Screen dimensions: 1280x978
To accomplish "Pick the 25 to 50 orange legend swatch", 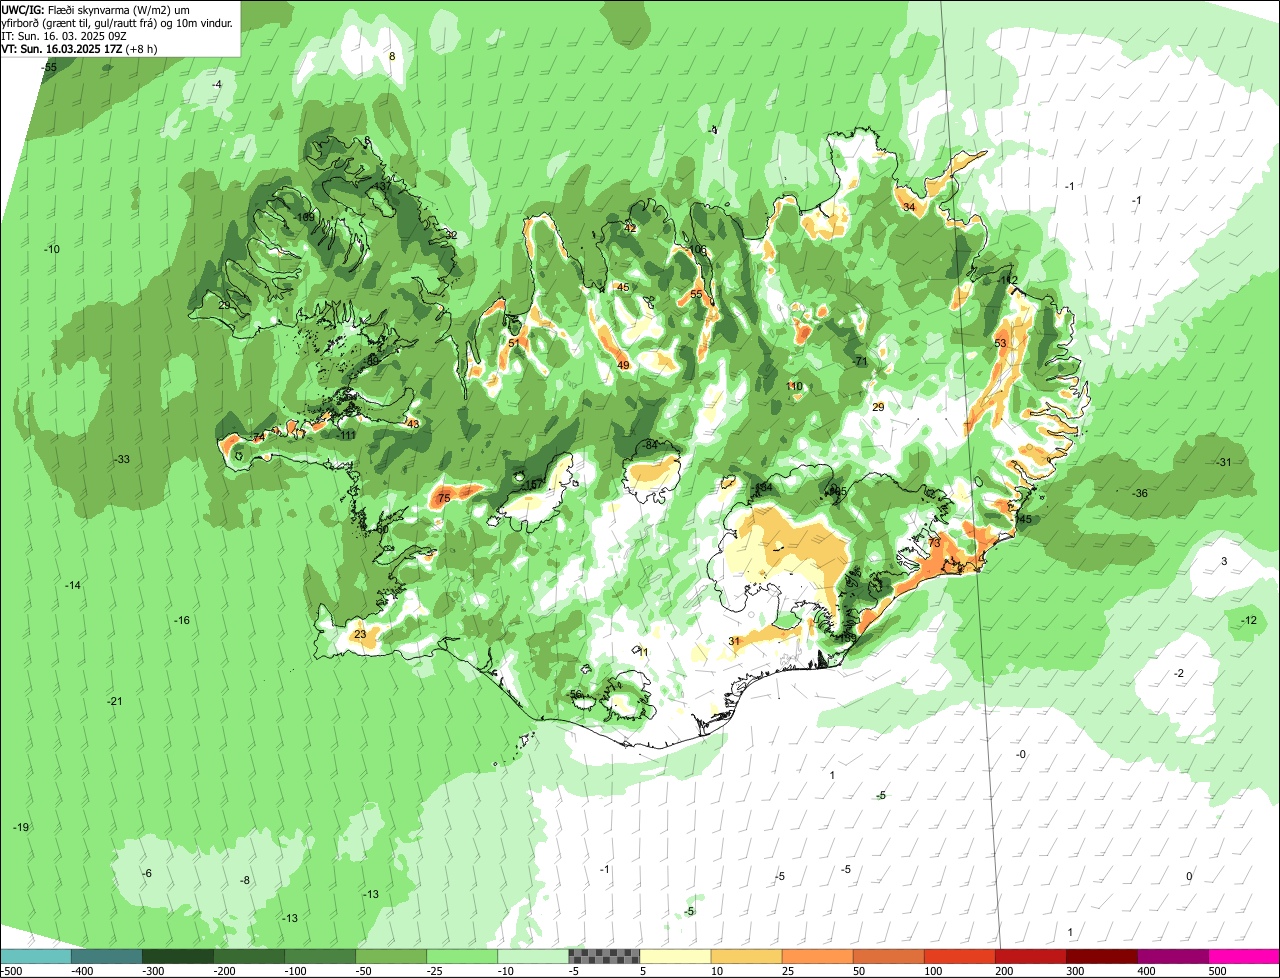I will coord(816,956).
